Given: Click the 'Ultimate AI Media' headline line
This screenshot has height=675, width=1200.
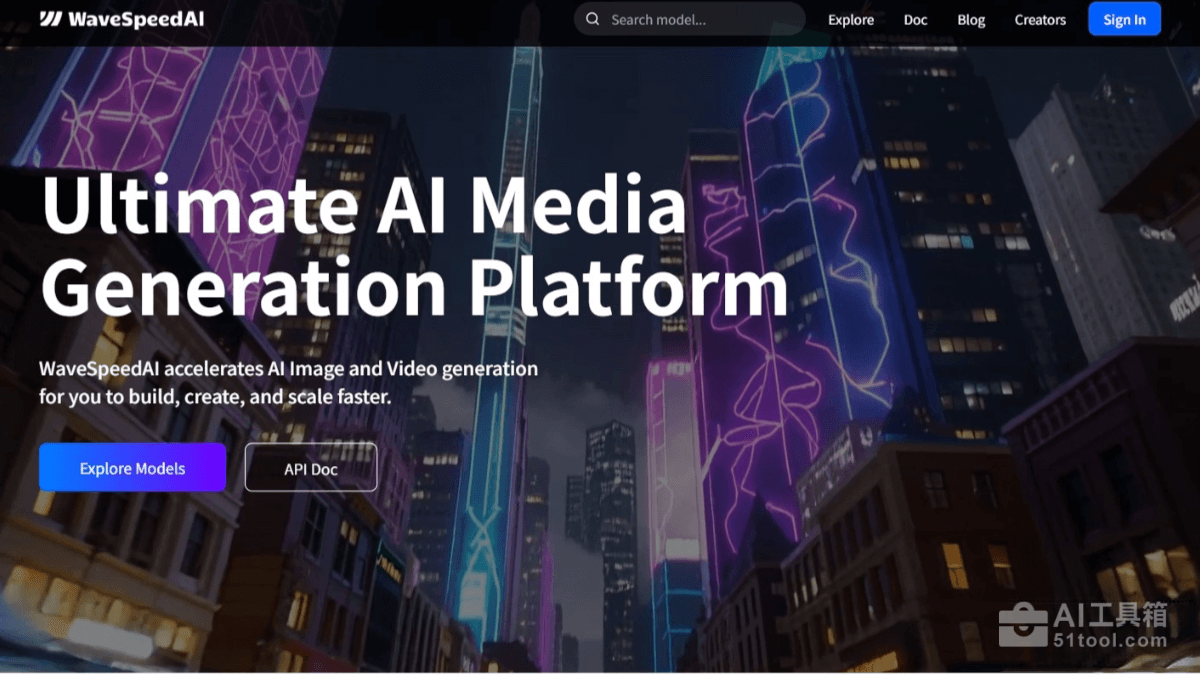Looking at the screenshot, I should pyautogui.click(x=363, y=205).
